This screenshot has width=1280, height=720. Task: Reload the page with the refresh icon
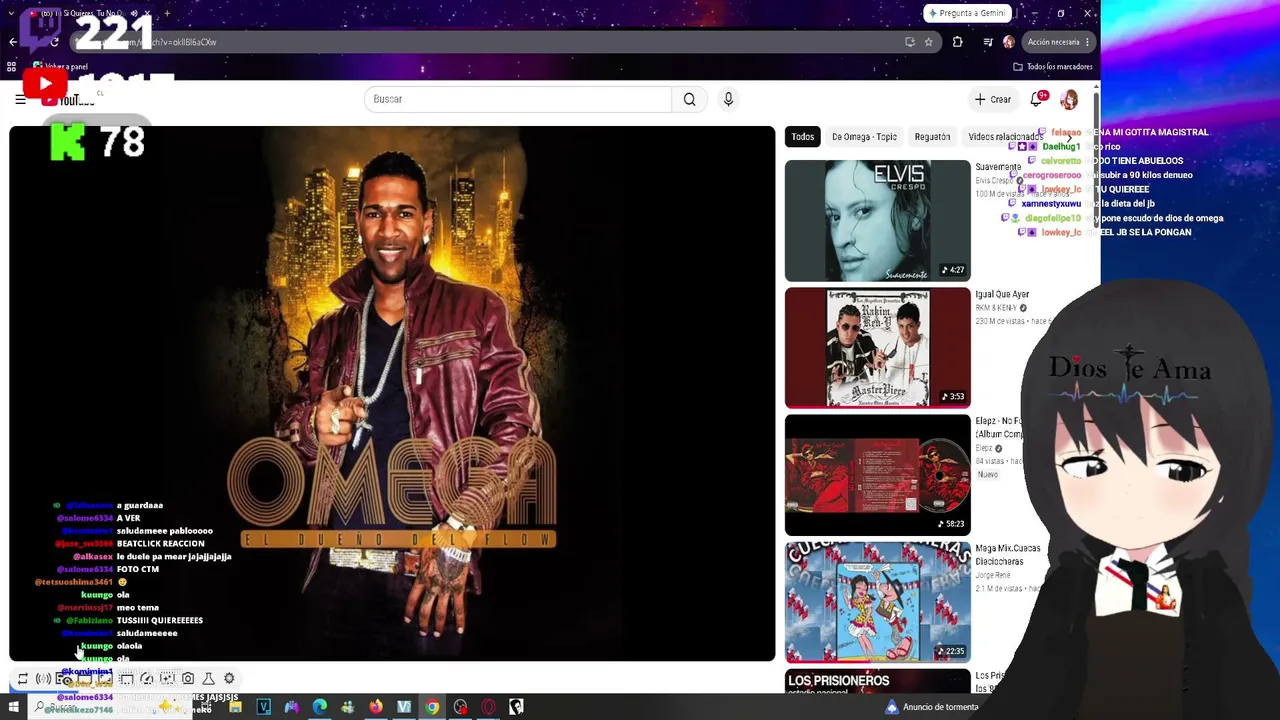54,42
